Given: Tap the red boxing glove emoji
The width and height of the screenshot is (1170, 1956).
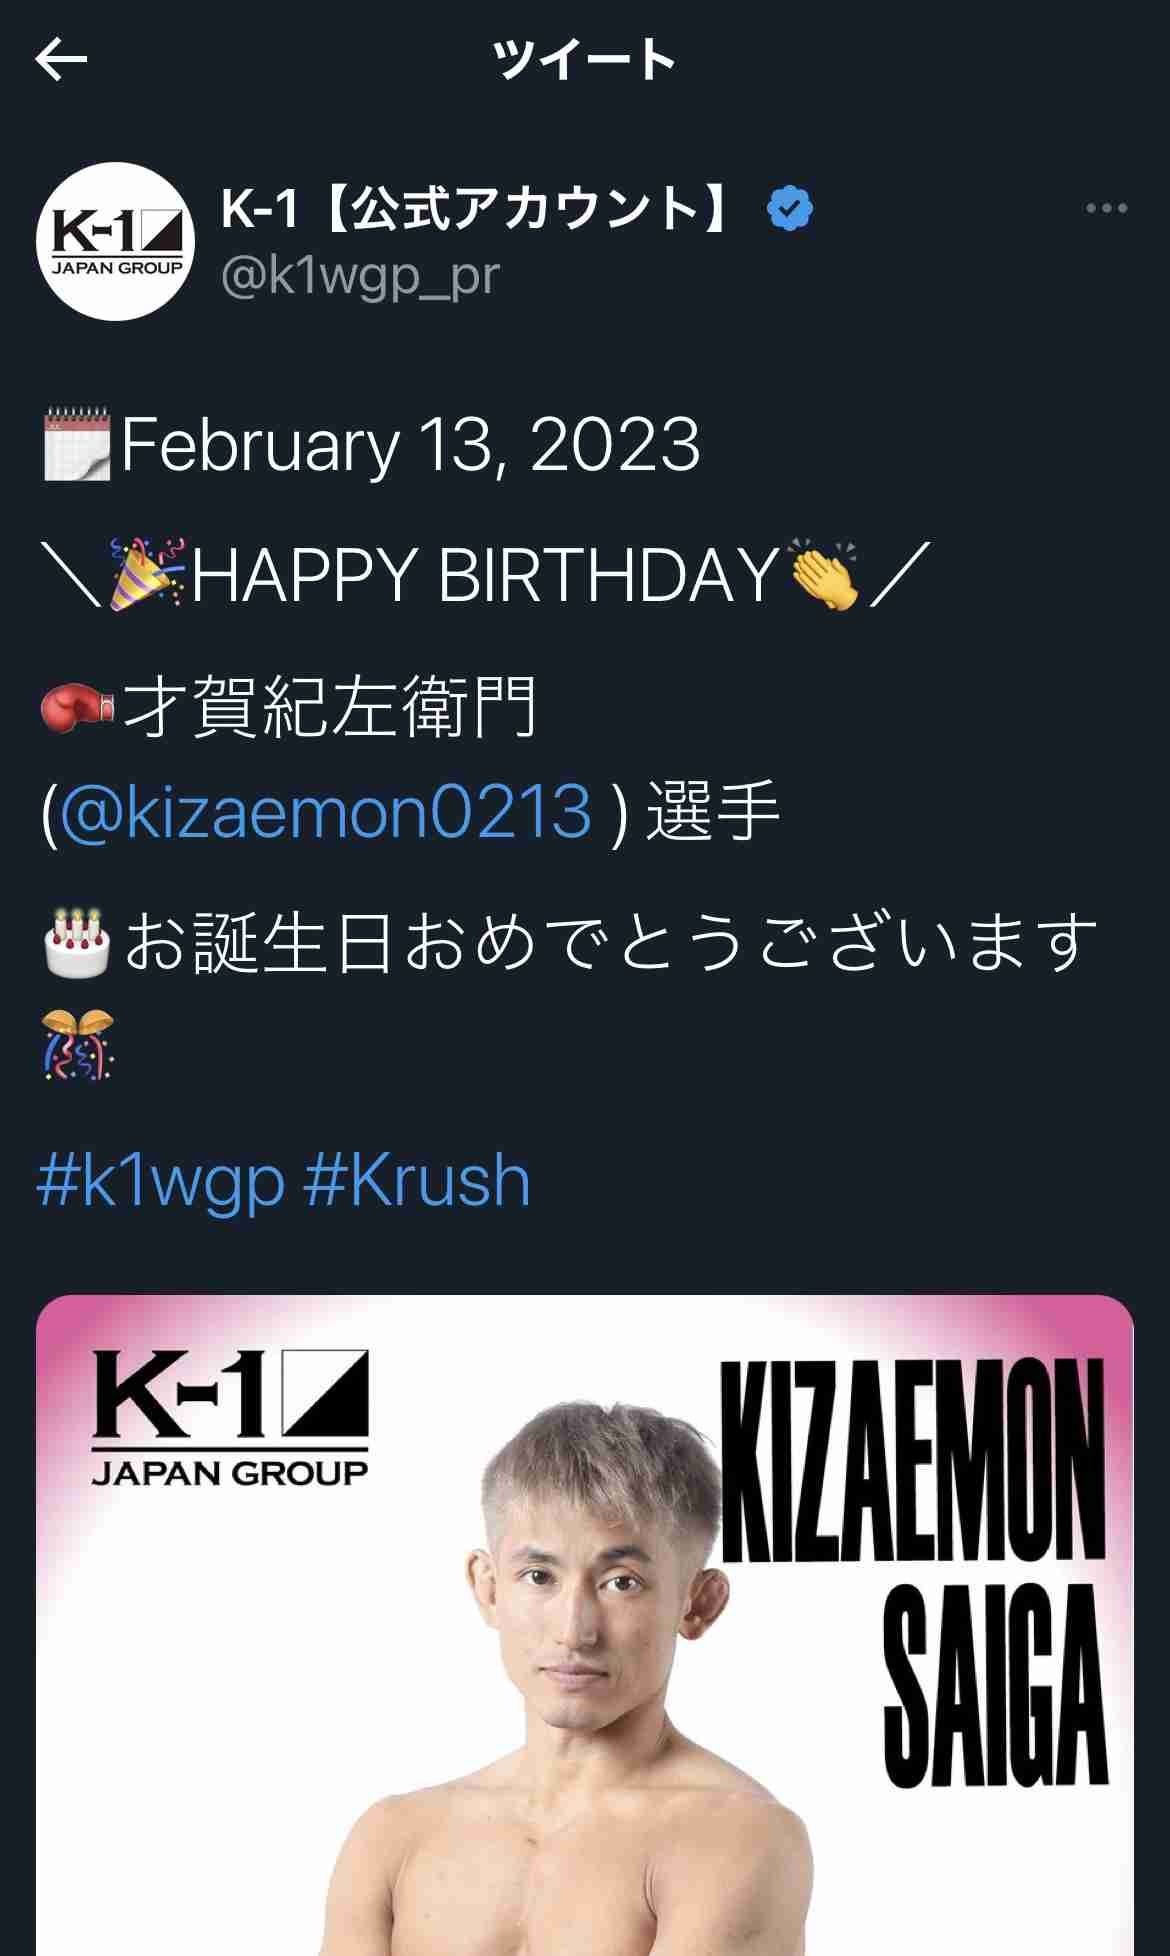Looking at the screenshot, I should (78, 706).
